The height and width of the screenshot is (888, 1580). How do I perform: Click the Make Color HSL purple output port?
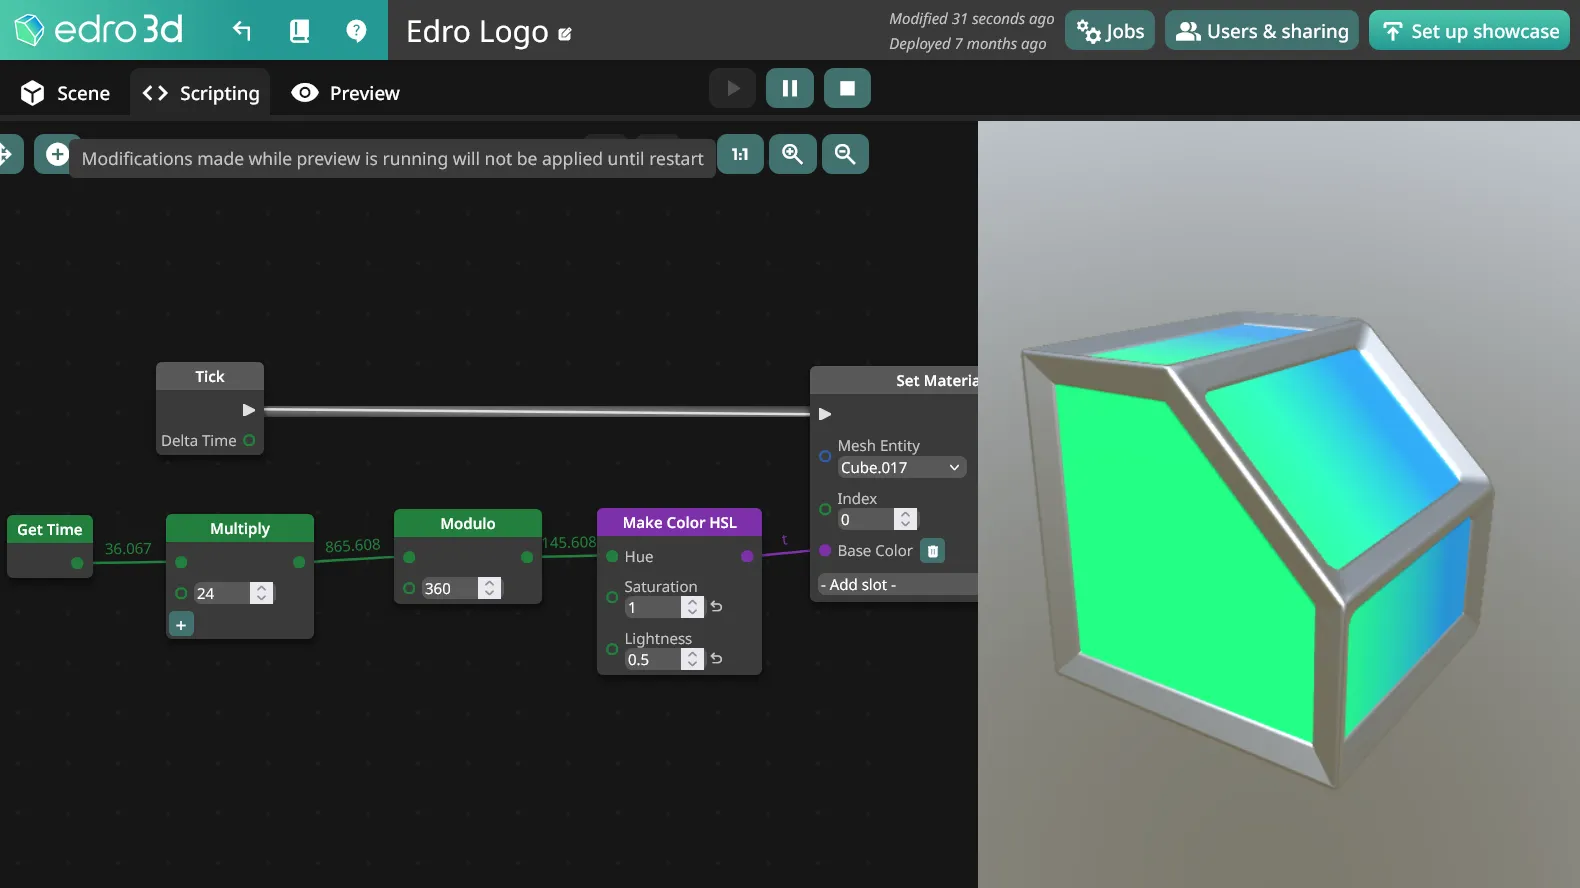747,557
